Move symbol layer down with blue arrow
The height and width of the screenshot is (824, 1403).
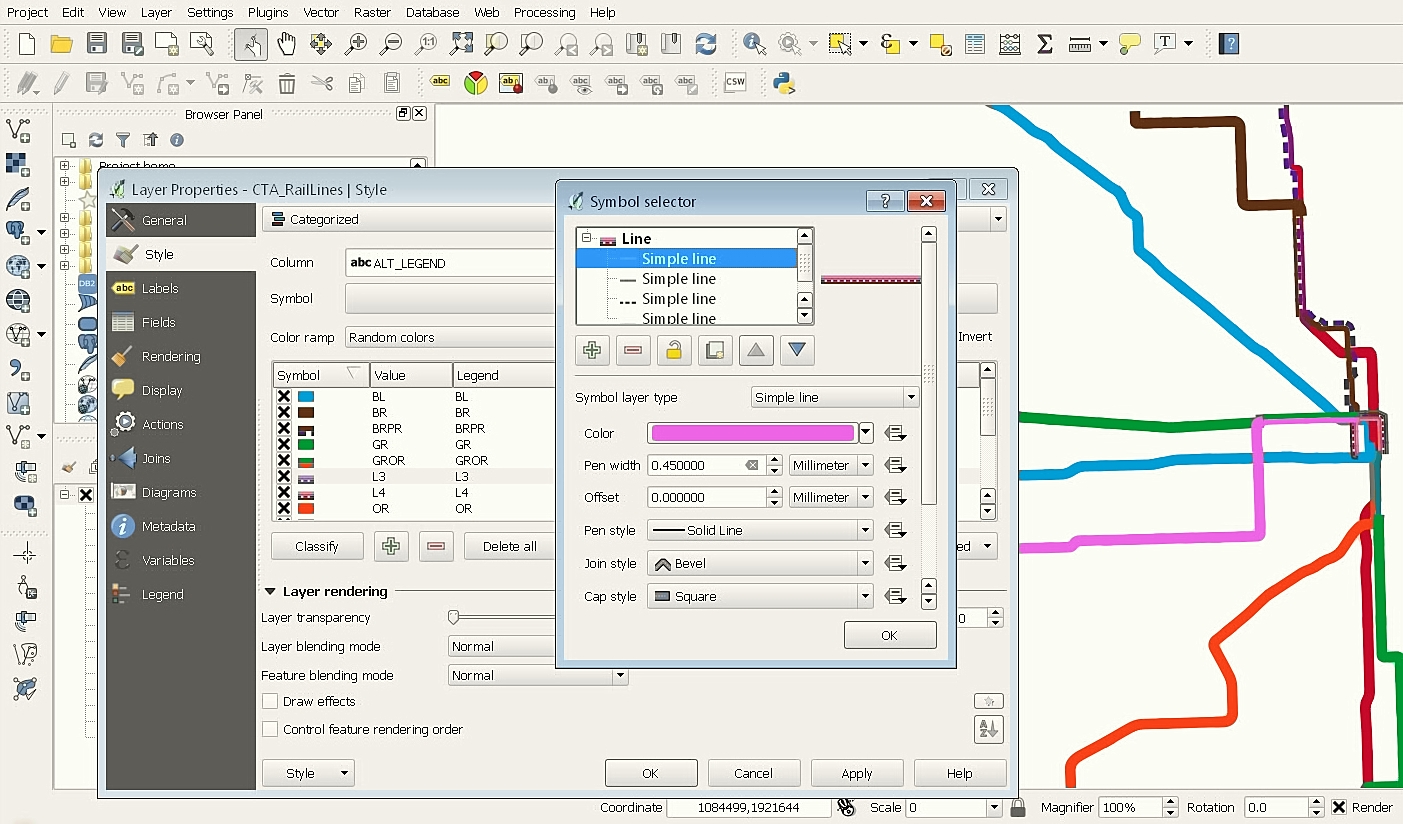pyautogui.click(x=797, y=350)
